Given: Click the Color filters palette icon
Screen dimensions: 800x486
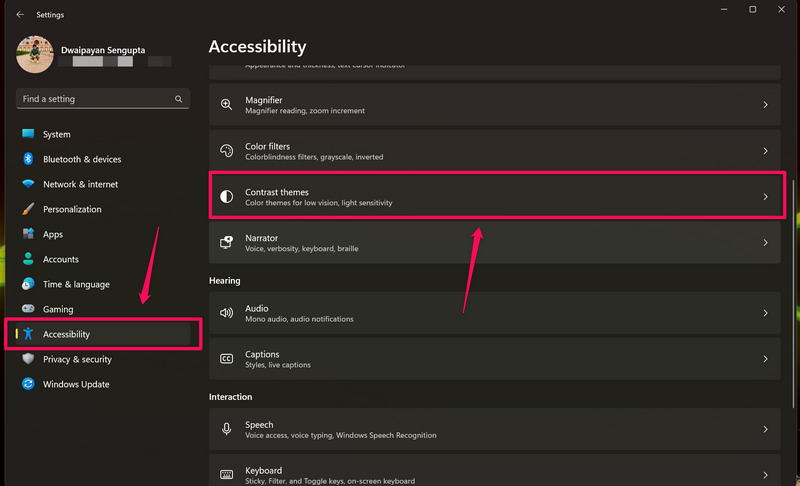Looking at the screenshot, I should (x=226, y=151).
